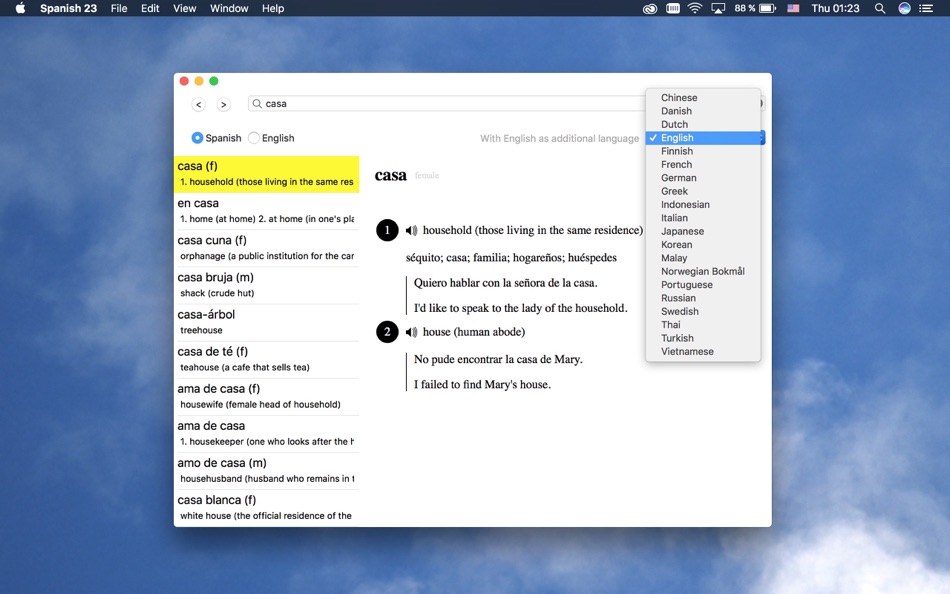This screenshot has width=950, height=594.
Task: Select the 'amo de casa (m)' entry
Action: tap(267, 470)
